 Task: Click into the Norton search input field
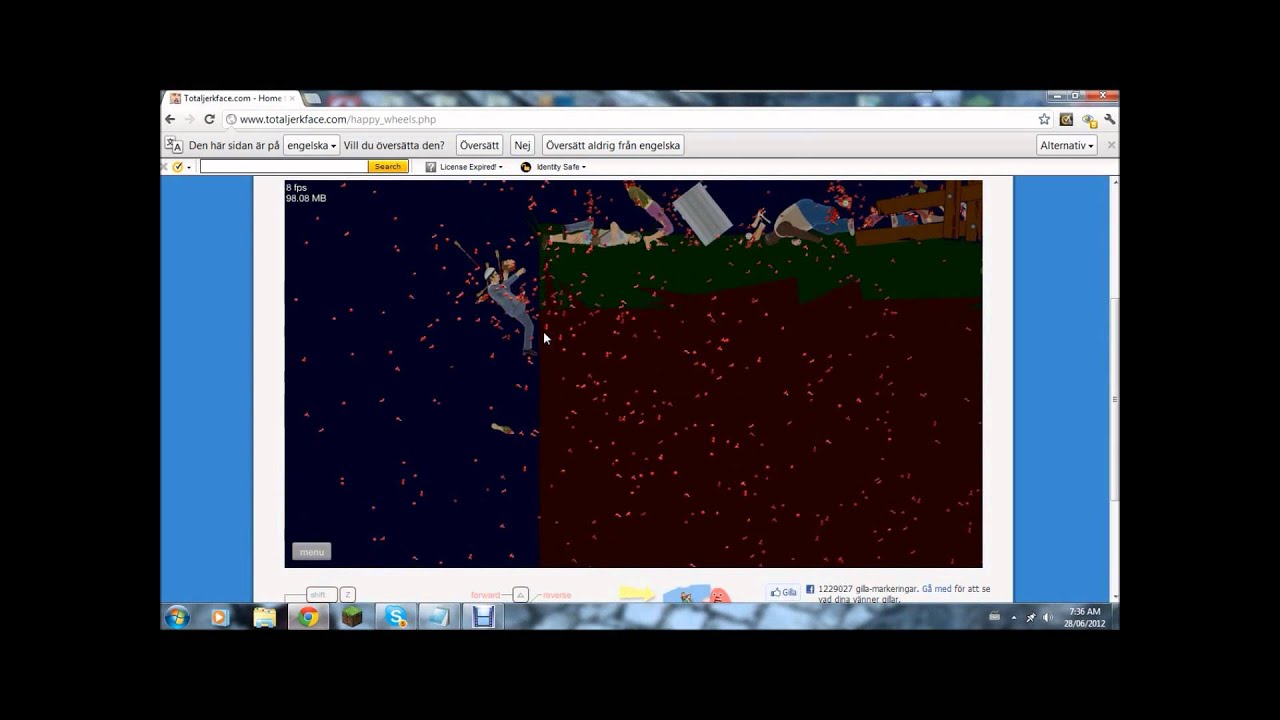pos(284,167)
